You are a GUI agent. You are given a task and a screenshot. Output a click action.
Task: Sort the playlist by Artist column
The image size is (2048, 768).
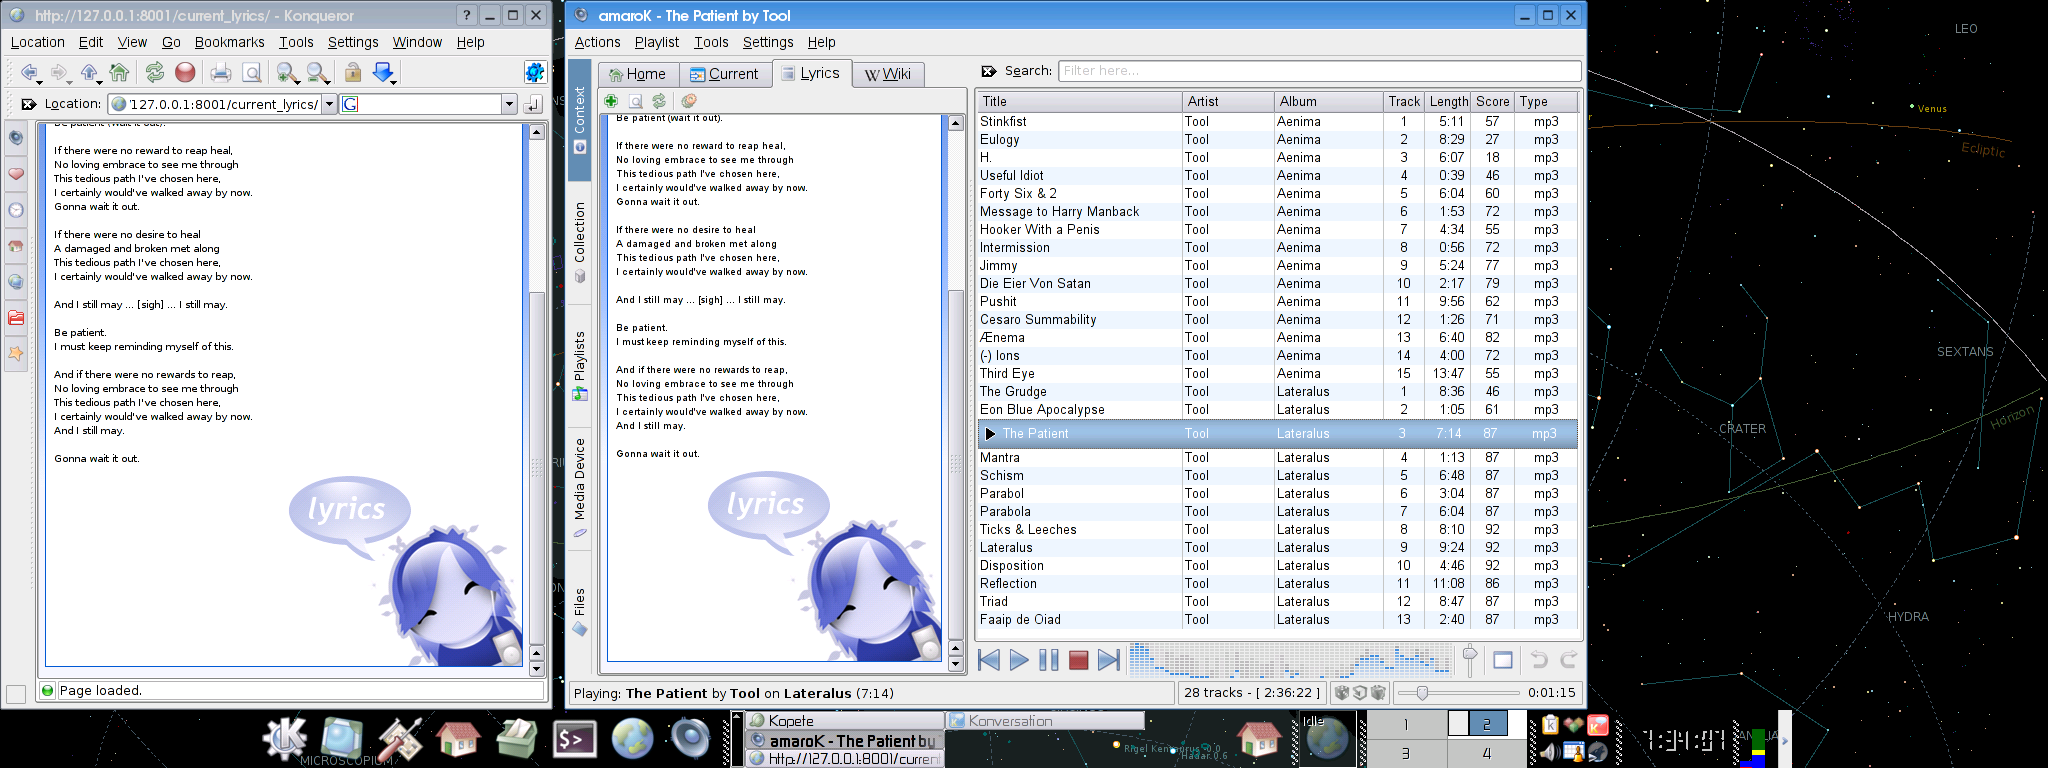point(1227,101)
